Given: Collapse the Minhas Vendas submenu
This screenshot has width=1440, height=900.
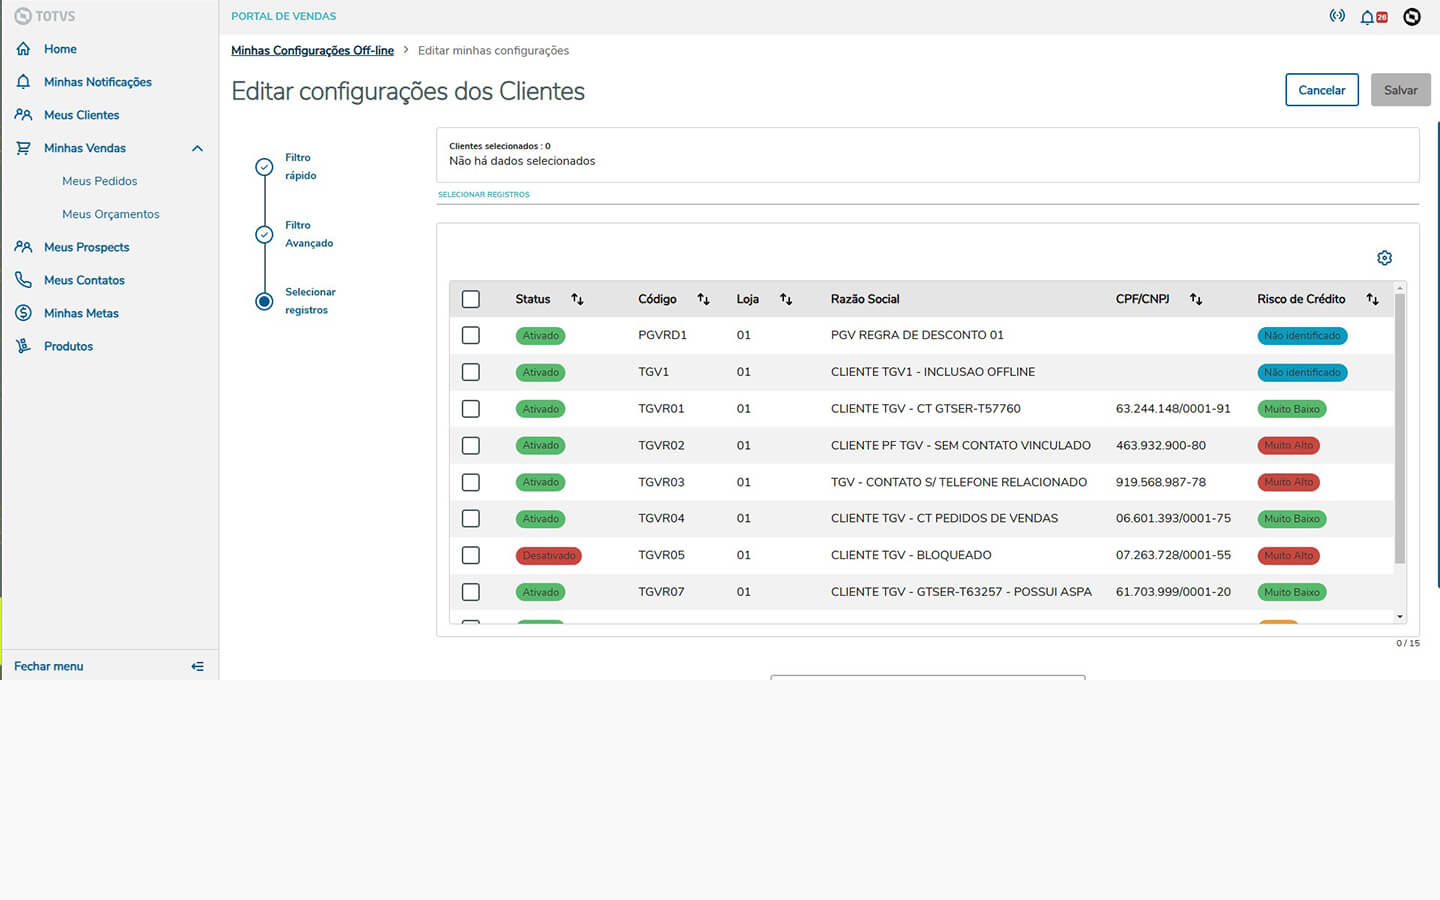Looking at the screenshot, I should point(197,148).
